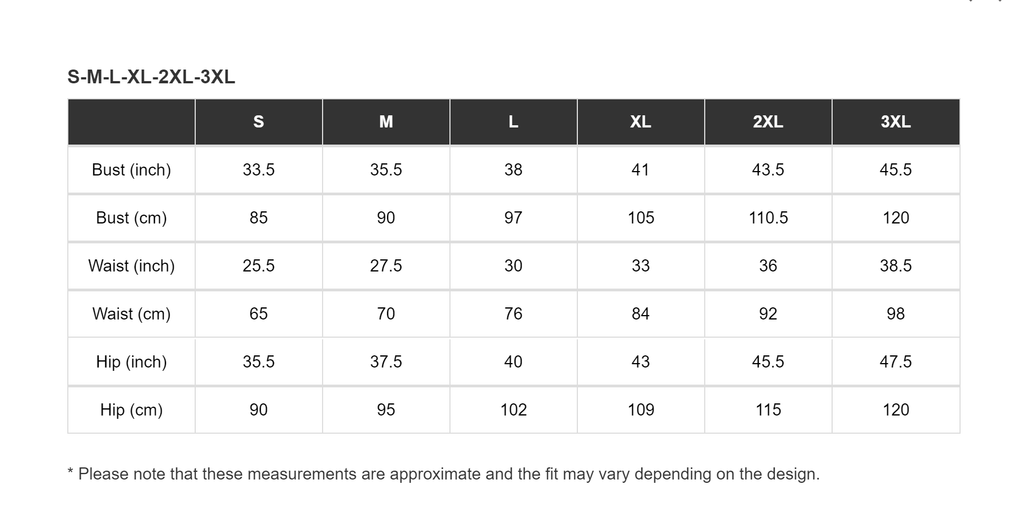
Task: Select the XL column header
Action: (641, 122)
